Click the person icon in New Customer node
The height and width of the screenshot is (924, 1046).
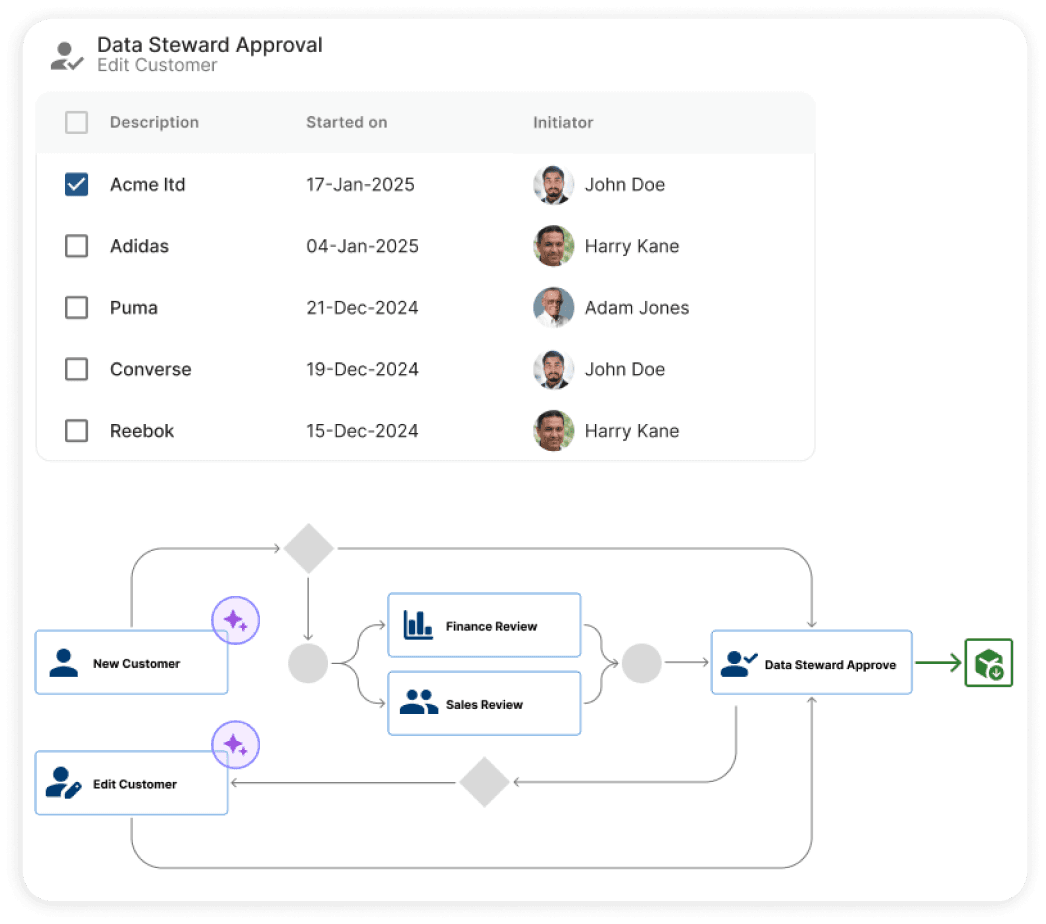coord(64,663)
